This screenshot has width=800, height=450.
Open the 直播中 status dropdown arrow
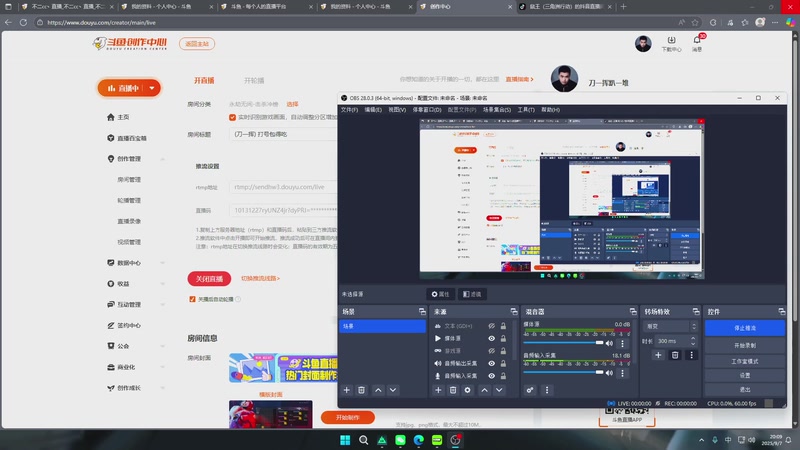[152, 88]
